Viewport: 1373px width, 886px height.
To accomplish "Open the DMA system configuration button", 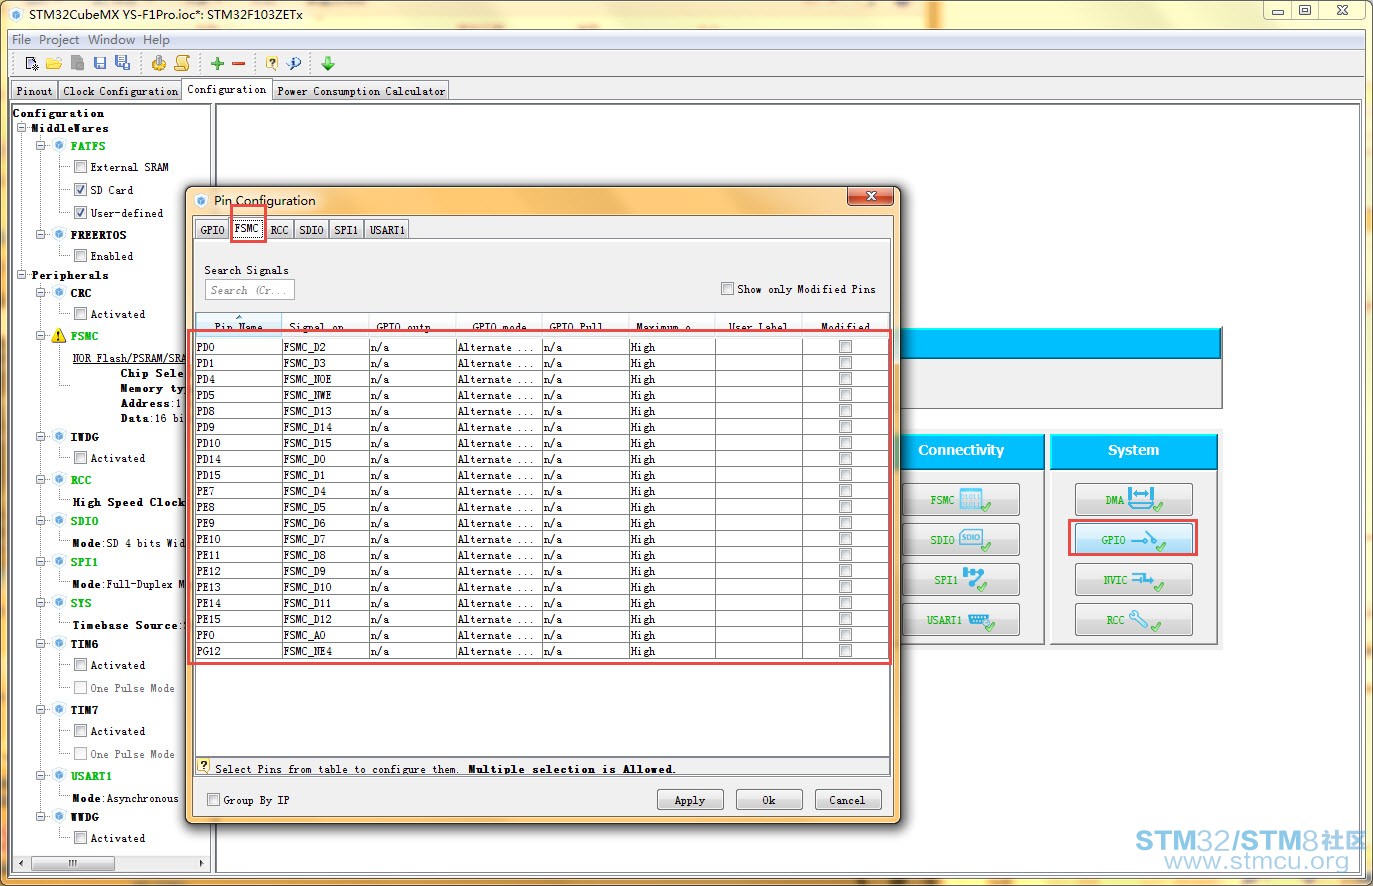I will [1134, 499].
